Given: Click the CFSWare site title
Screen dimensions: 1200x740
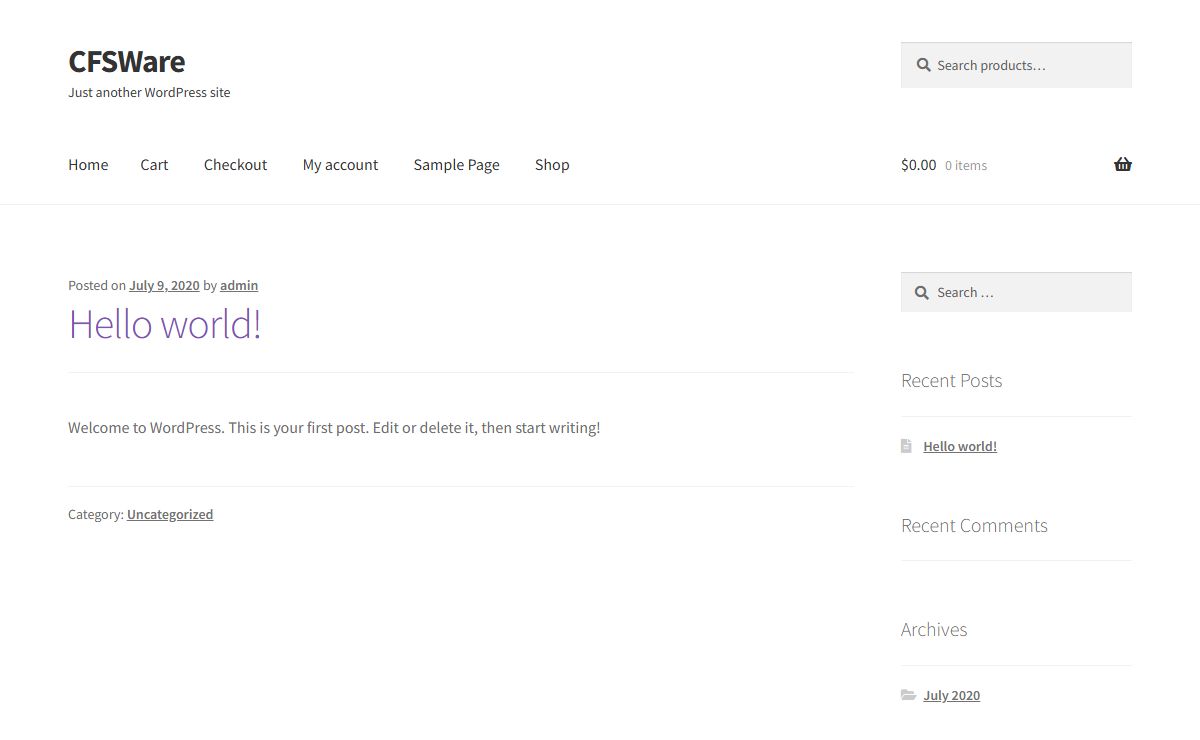Looking at the screenshot, I should tap(127, 61).
